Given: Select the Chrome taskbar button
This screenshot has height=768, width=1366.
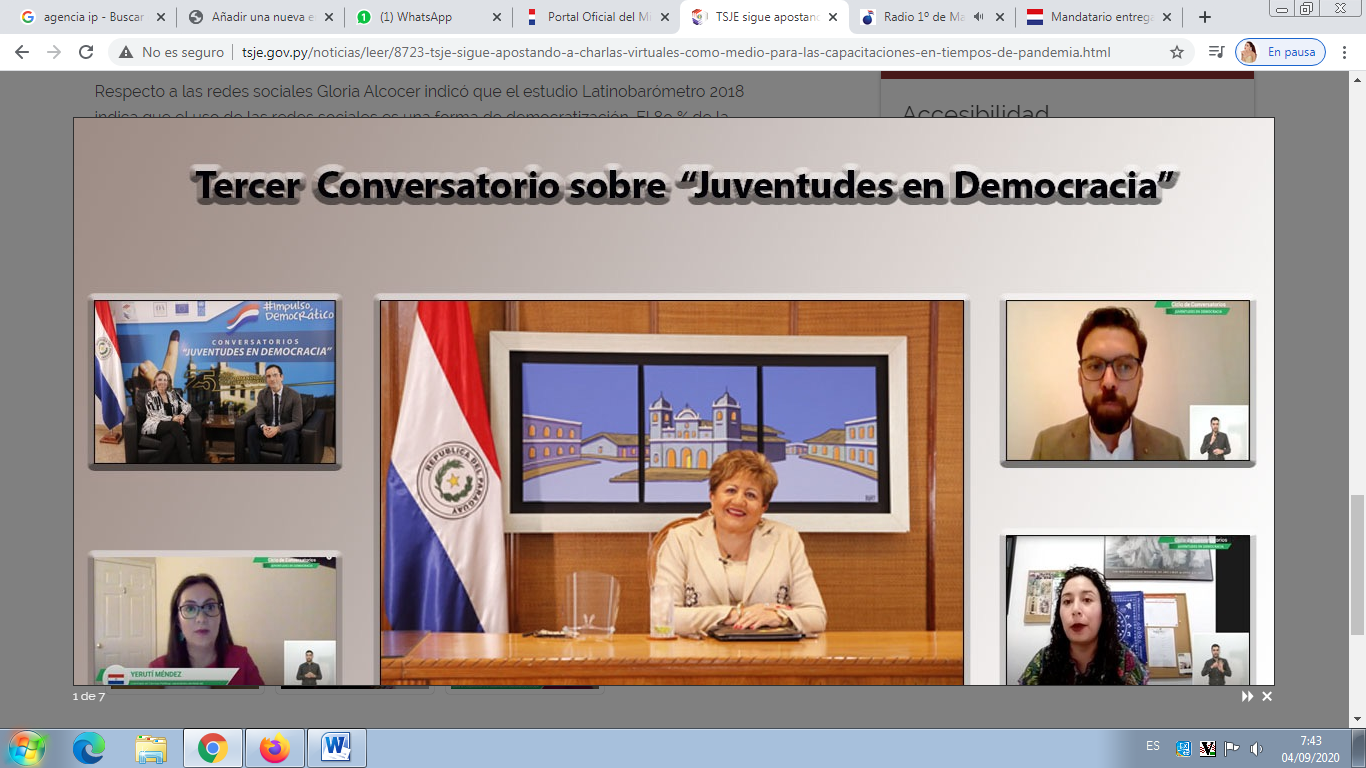Looking at the screenshot, I should coord(212,748).
